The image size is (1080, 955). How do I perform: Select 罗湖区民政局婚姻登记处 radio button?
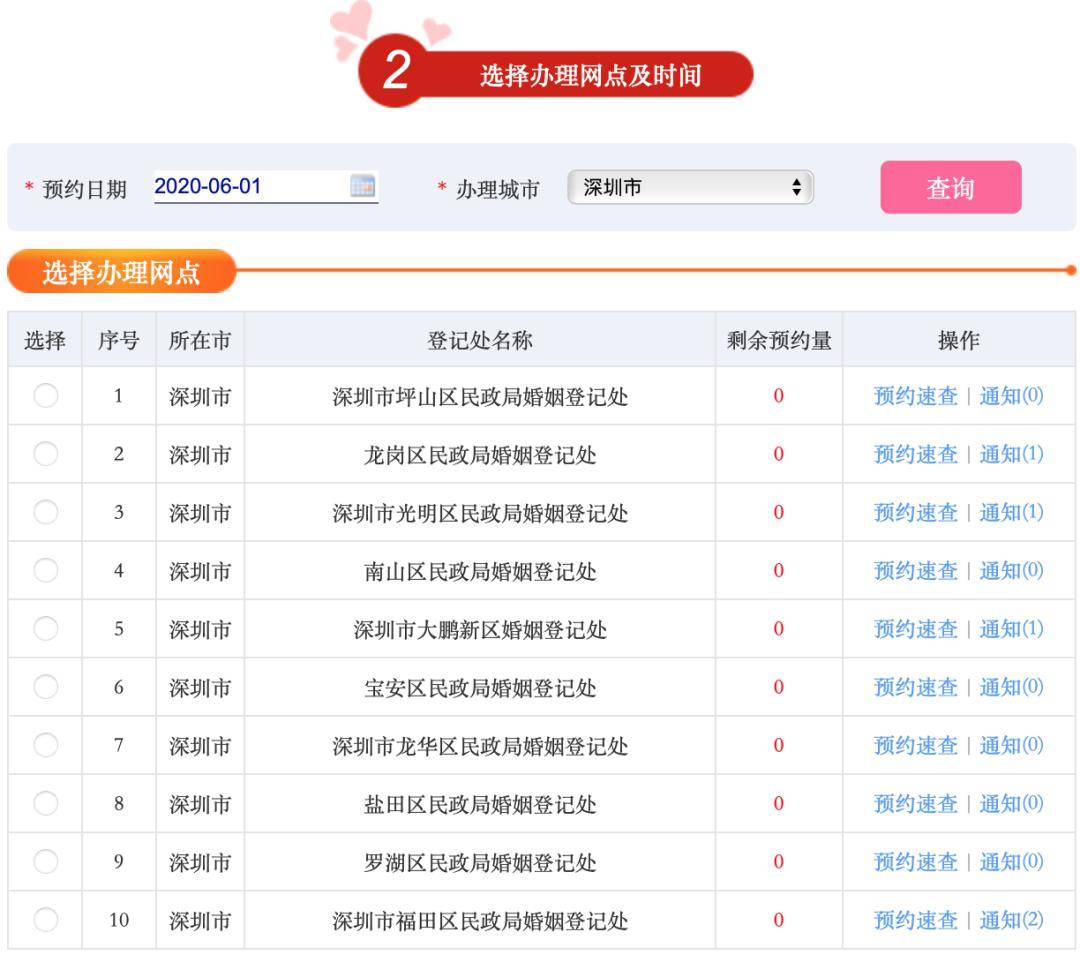[x=46, y=861]
